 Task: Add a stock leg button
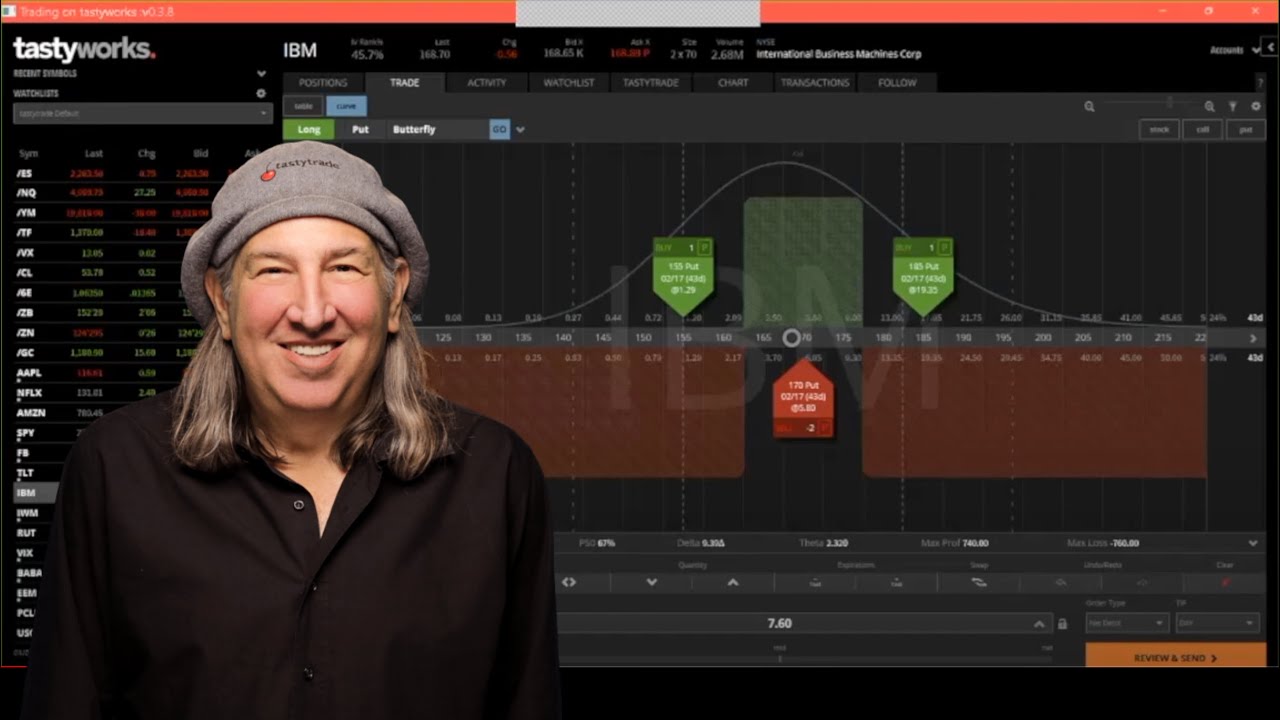tap(1159, 129)
